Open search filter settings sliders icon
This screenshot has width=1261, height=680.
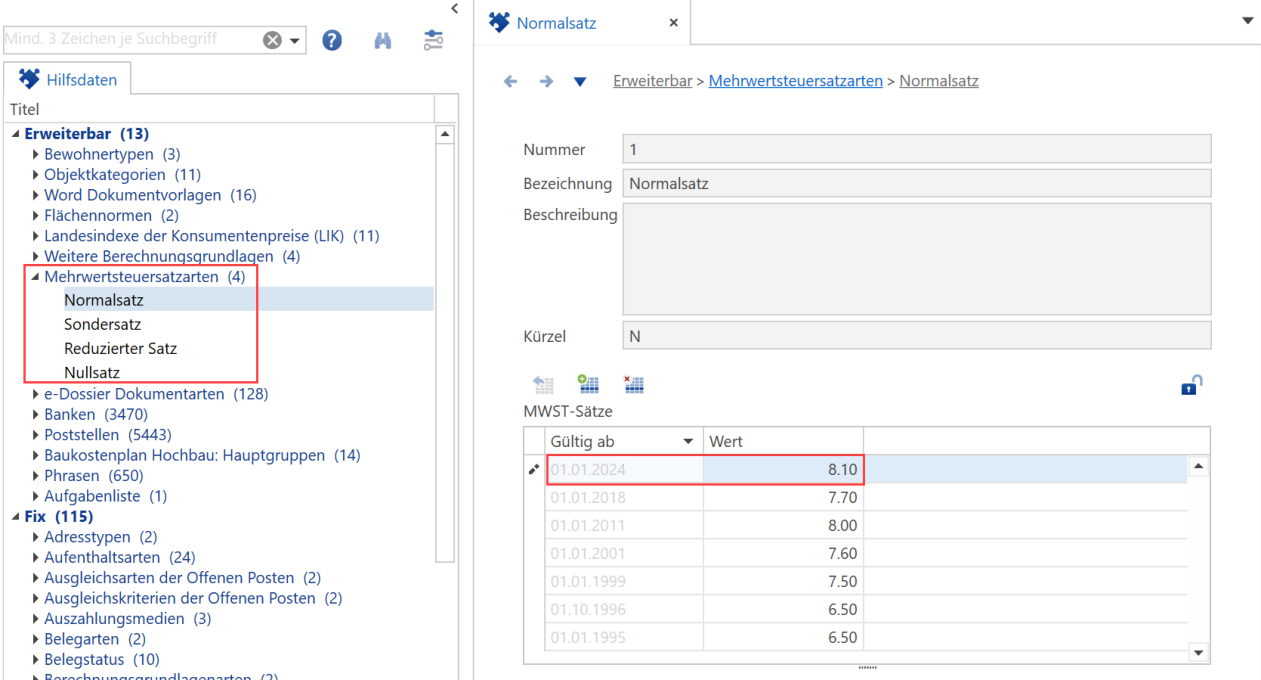(433, 40)
